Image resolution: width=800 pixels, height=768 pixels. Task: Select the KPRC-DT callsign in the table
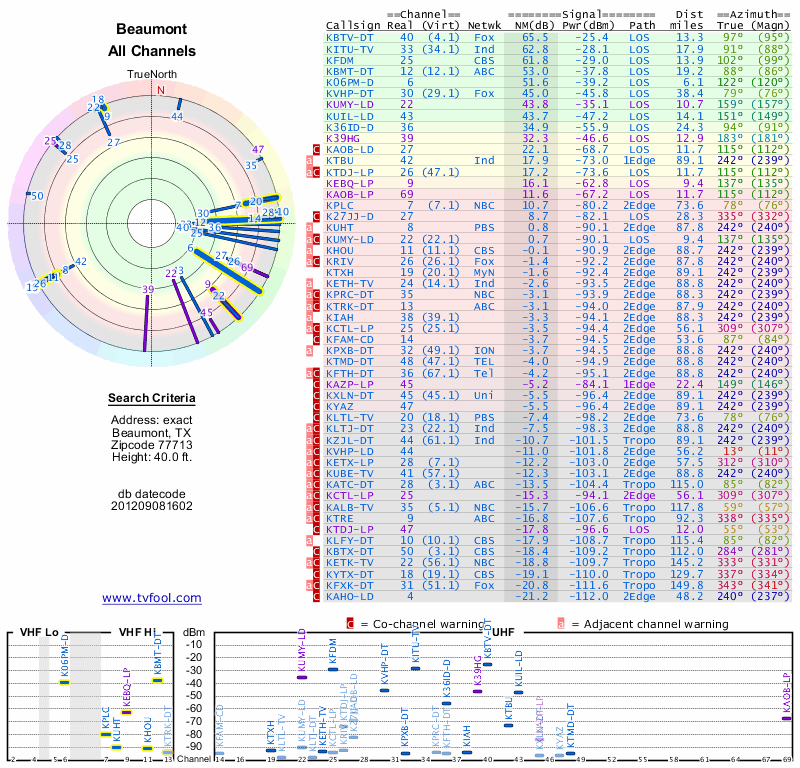pos(350,295)
